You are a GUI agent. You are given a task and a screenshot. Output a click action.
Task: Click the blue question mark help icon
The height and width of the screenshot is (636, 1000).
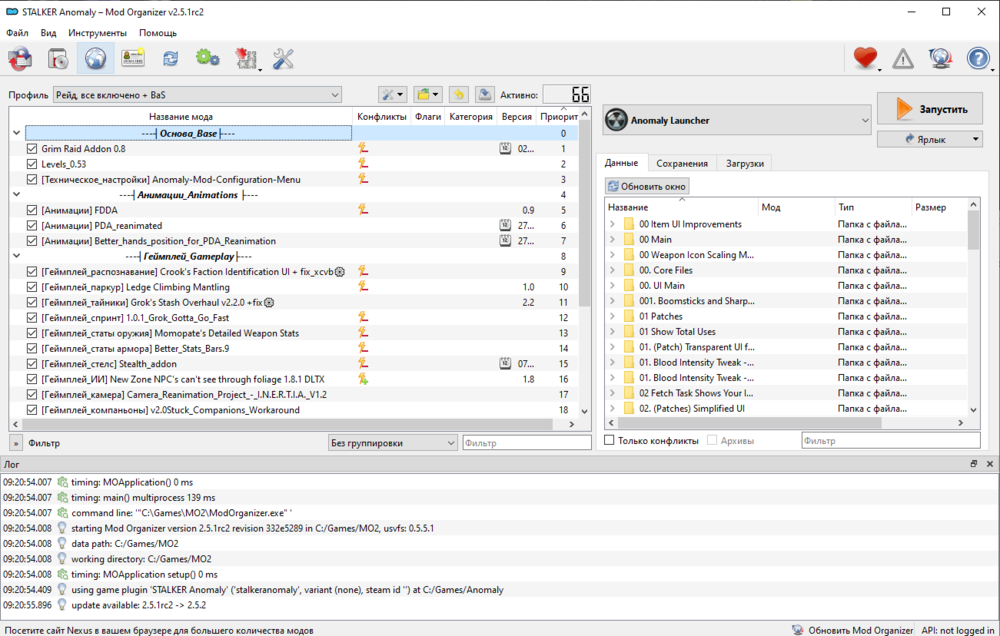[978, 59]
